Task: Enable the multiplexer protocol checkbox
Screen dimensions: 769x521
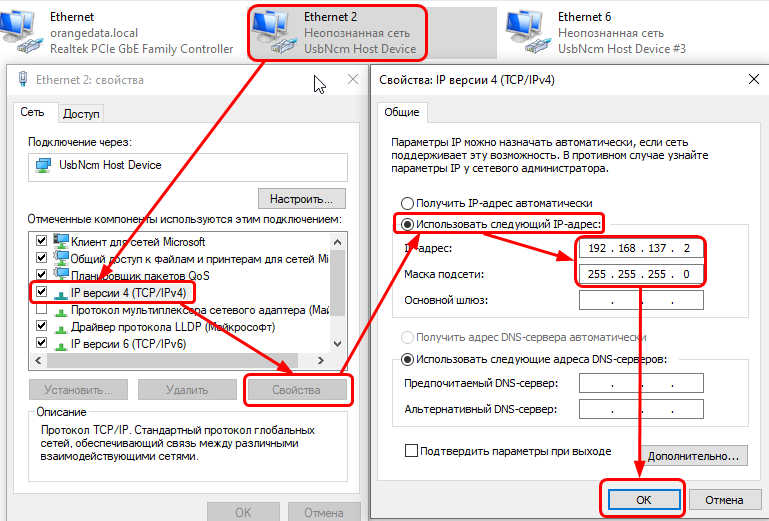Action: coord(41,309)
